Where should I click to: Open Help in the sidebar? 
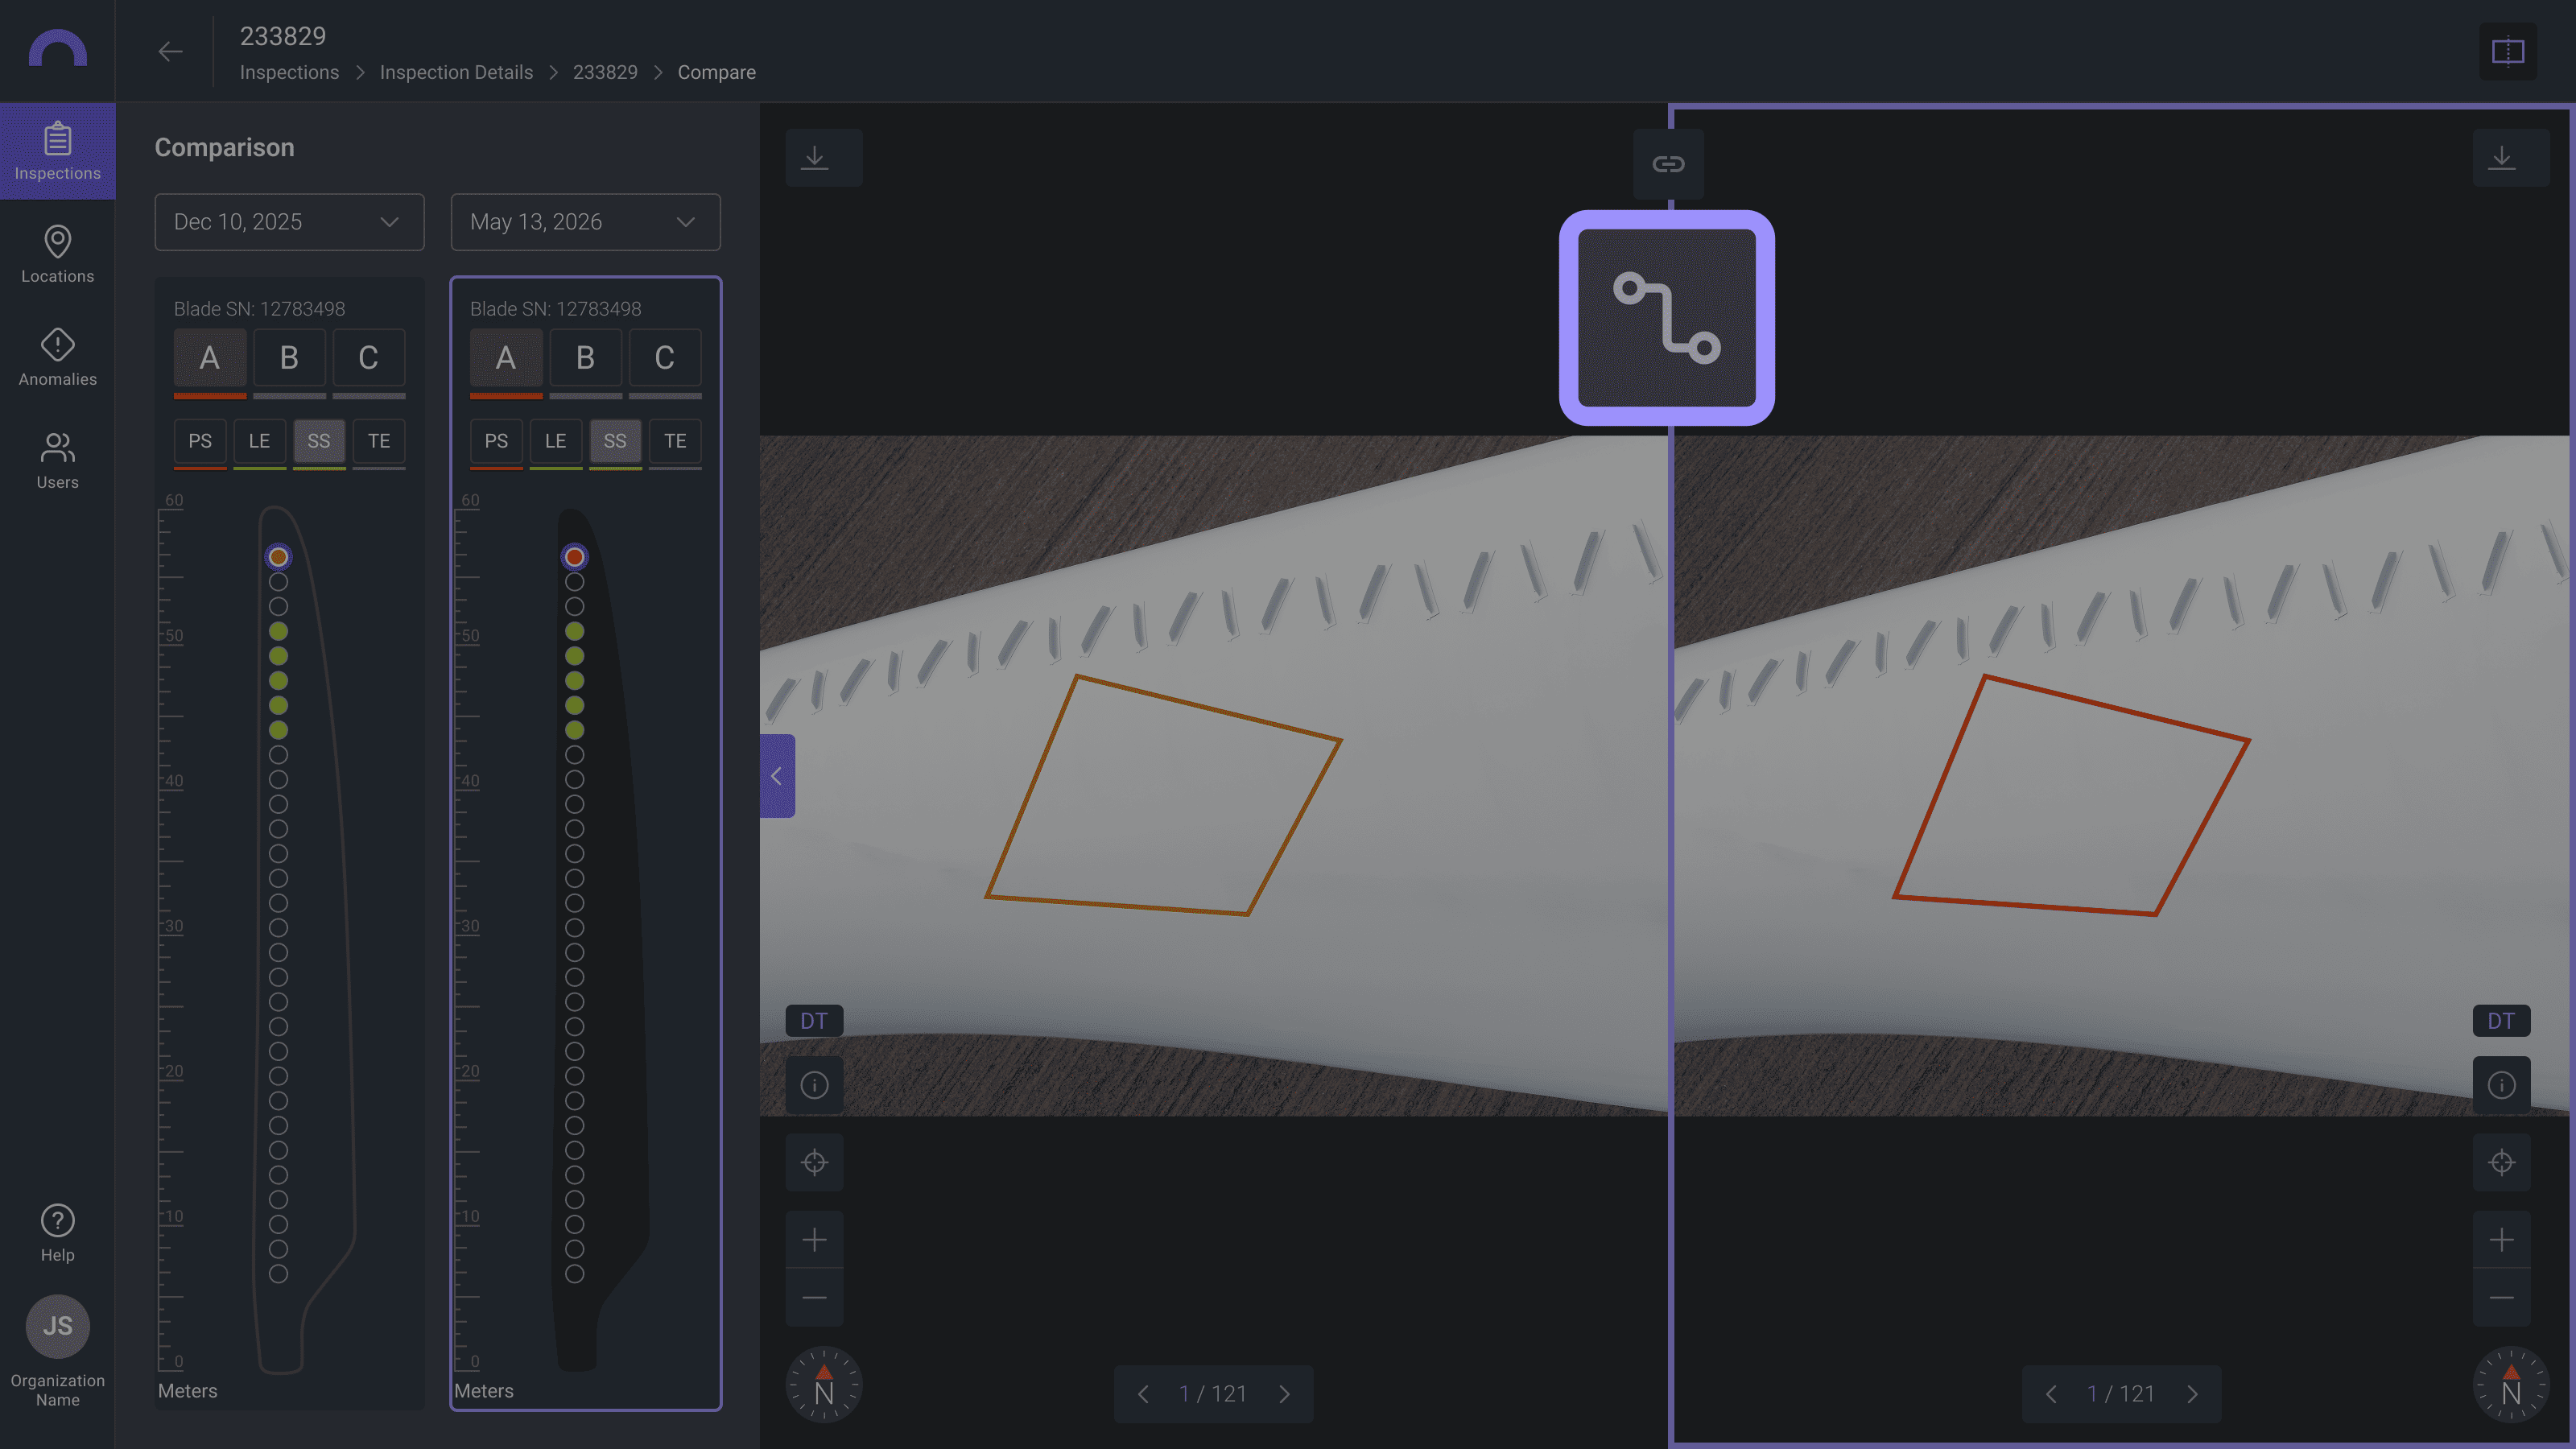[x=57, y=1233]
